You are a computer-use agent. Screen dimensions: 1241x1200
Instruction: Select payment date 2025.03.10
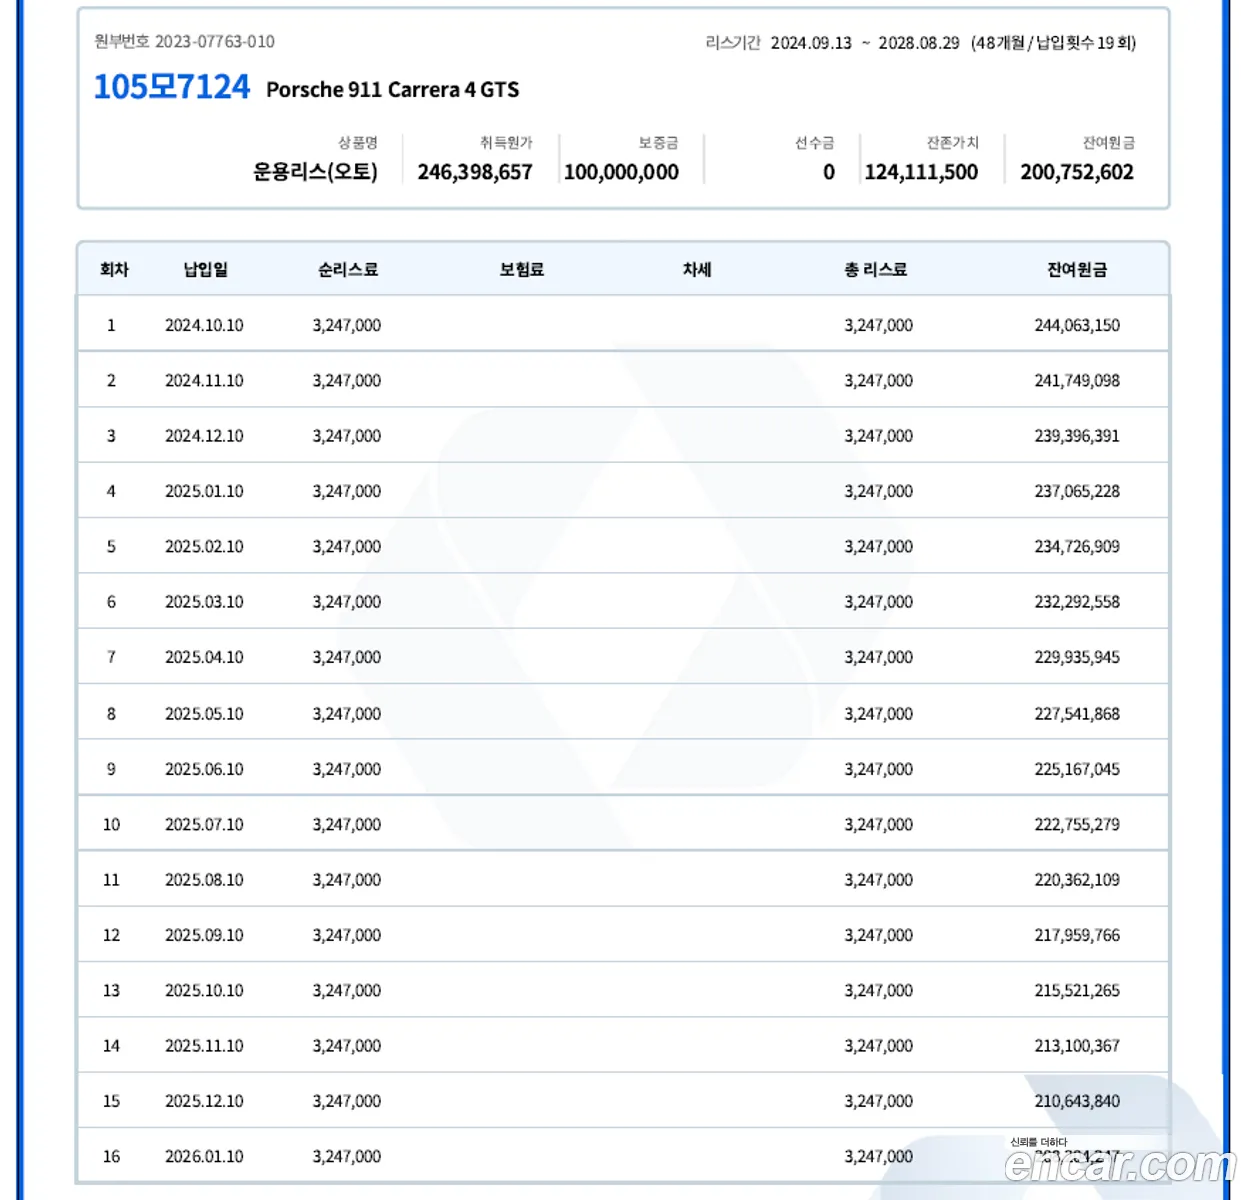click(x=204, y=602)
